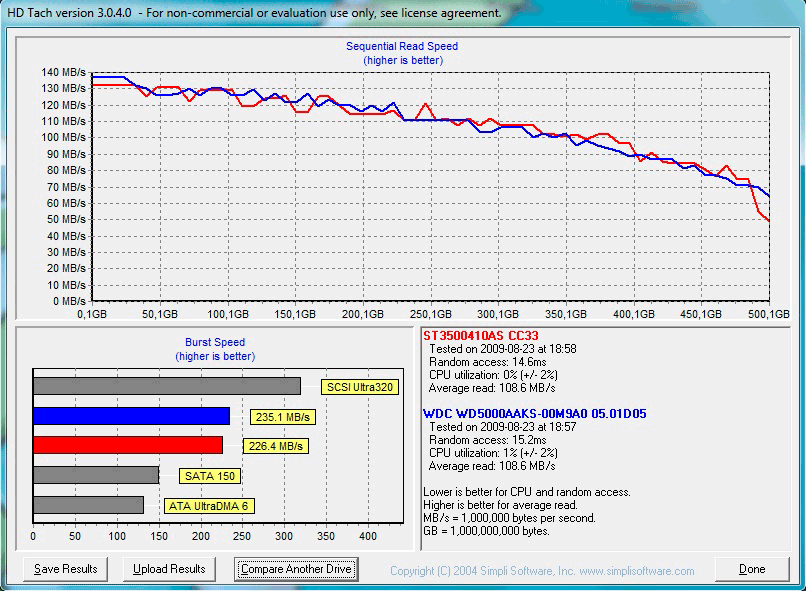Click the gray SATA 150 reference bar
Image resolution: width=806 pixels, height=591 pixels.
[95, 475]
